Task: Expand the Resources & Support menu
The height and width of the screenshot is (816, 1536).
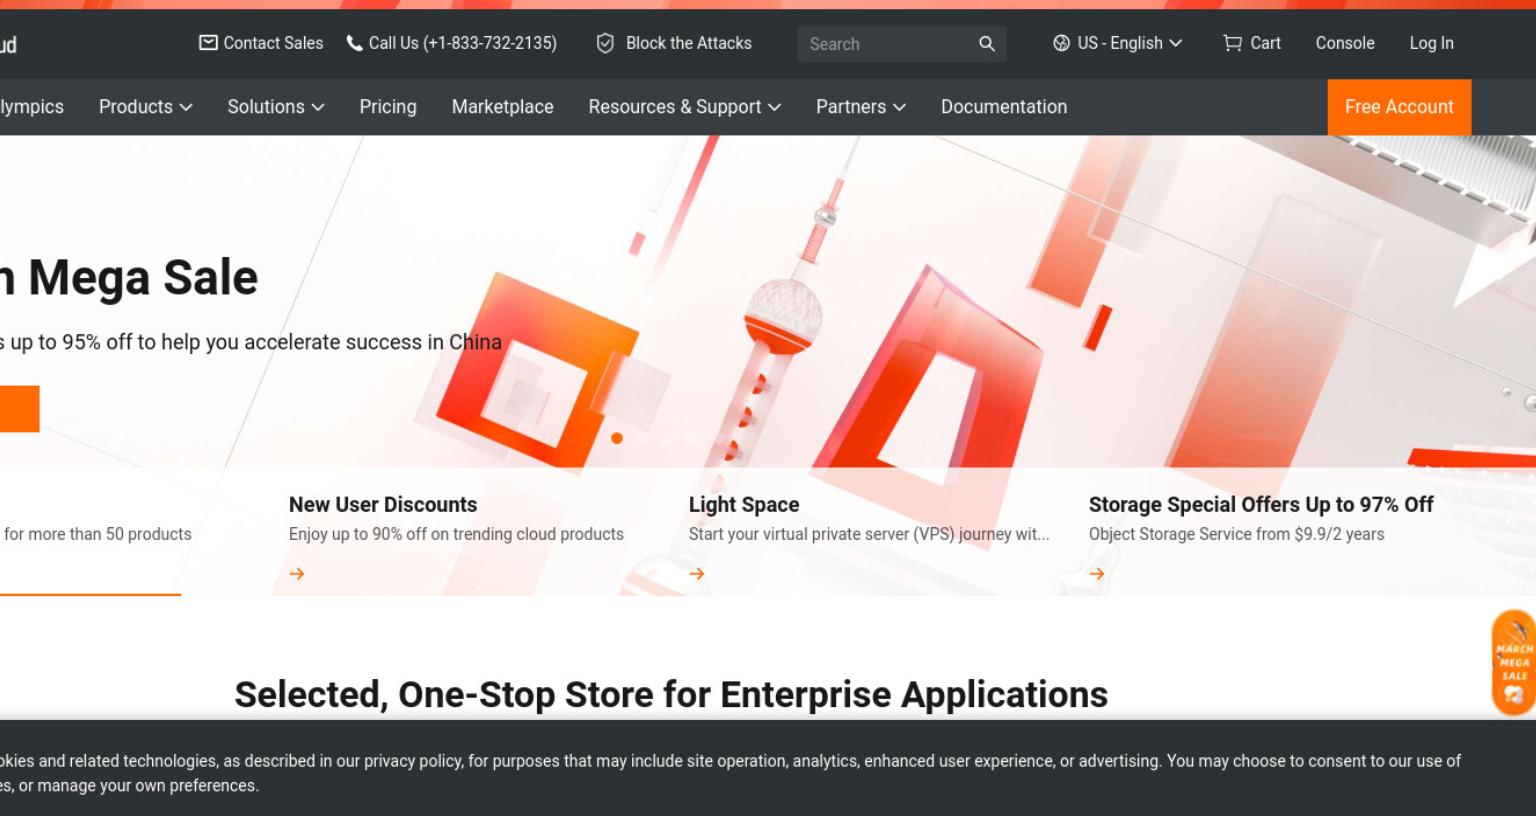Action: [685, 107]
